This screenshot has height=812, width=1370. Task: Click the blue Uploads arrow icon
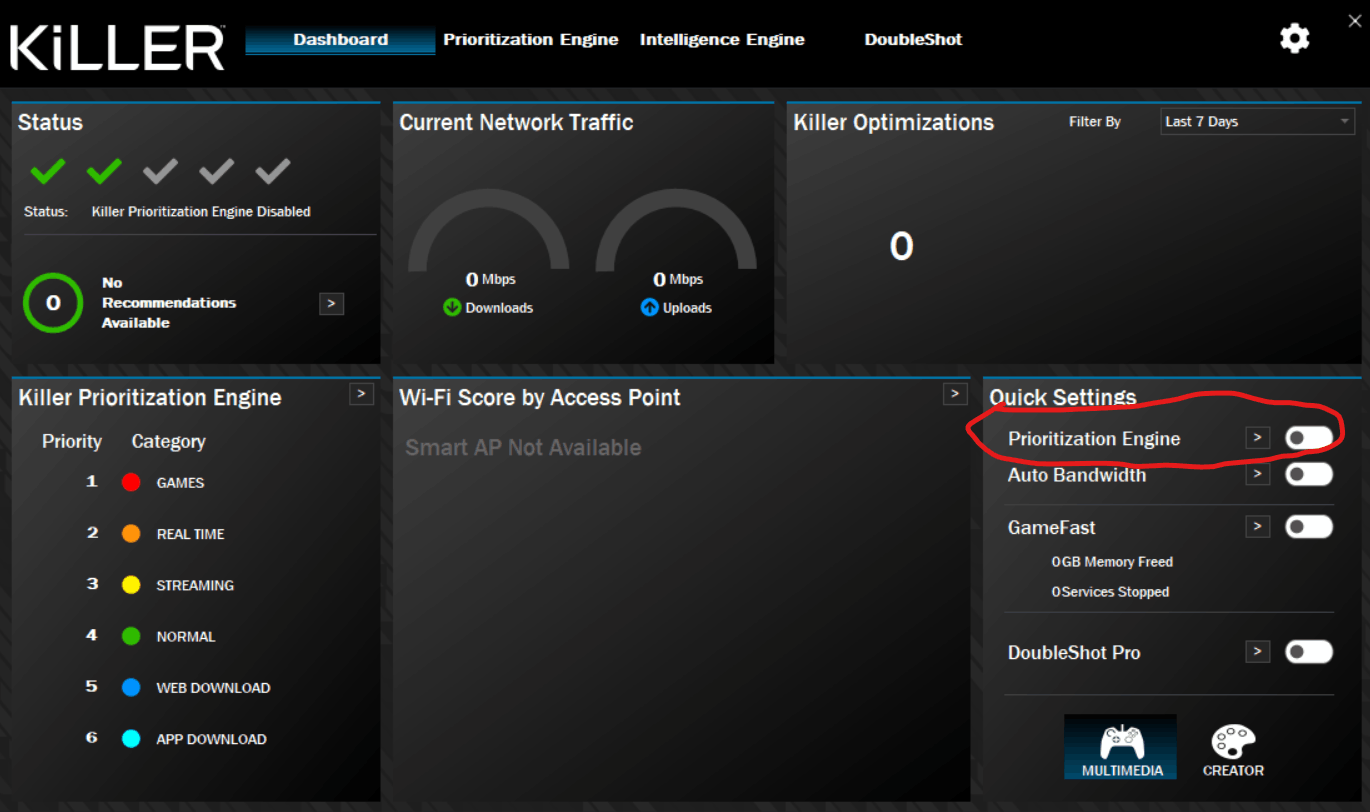click(x=650, y=307)
